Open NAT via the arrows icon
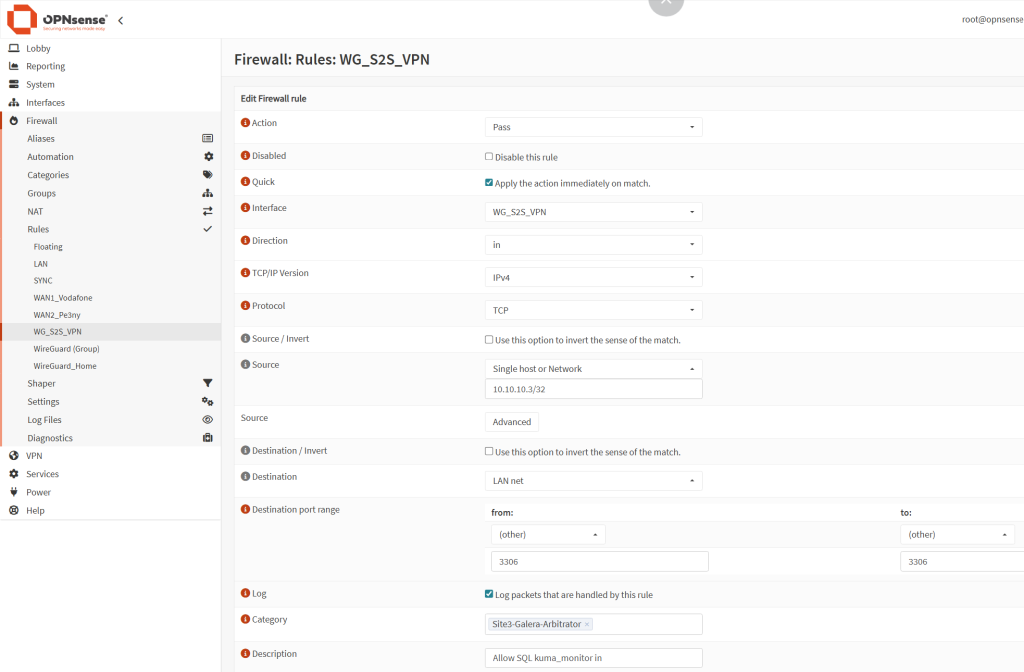The height and width of the screenshot is (672, 1024). 207,211
